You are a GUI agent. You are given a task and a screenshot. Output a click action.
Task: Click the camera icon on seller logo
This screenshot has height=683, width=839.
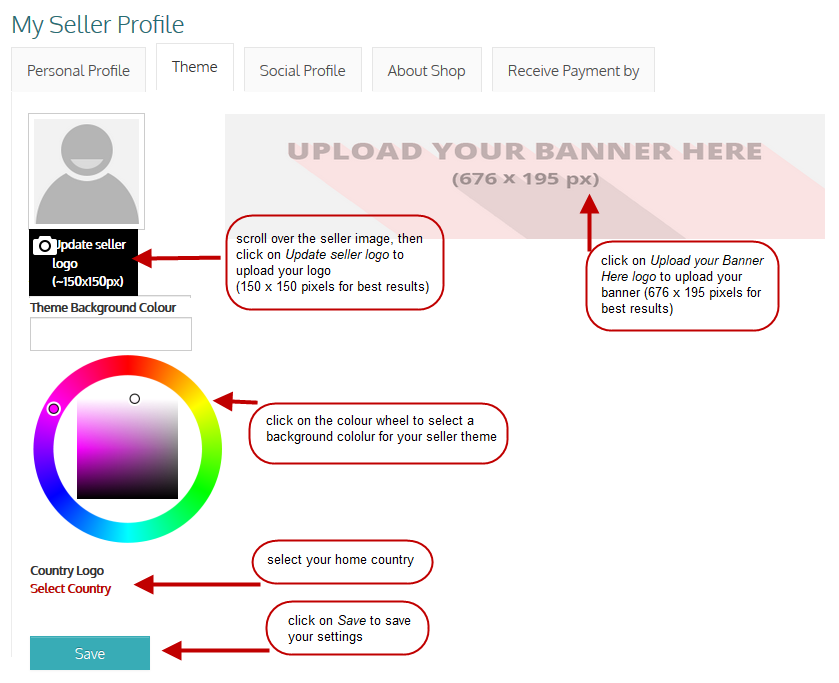pos(43,246)
